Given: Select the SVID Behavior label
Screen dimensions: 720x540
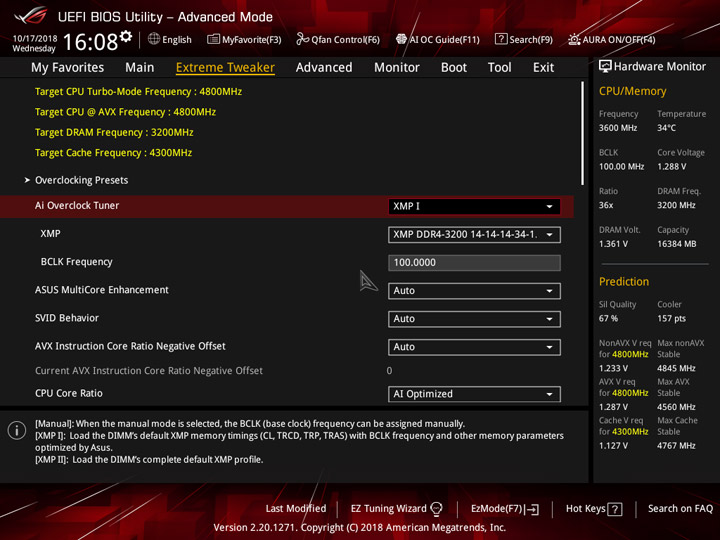Looking at the screenshot, I should click(x=67, y=318).
